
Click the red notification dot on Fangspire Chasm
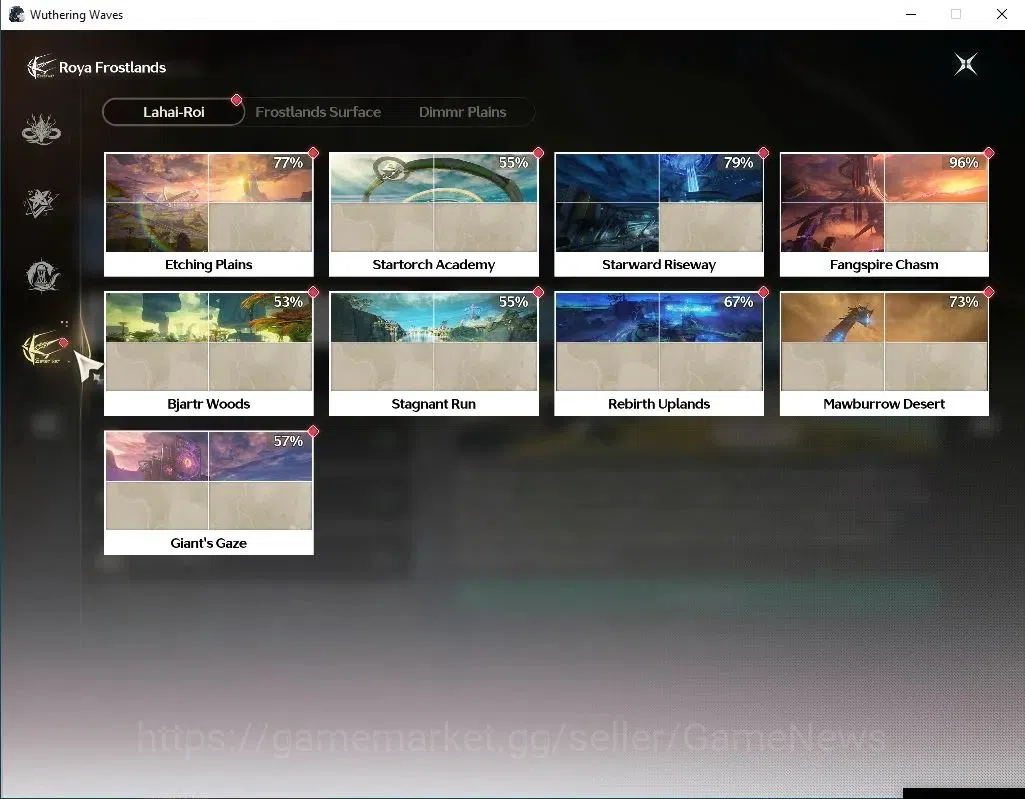point(988,153)
